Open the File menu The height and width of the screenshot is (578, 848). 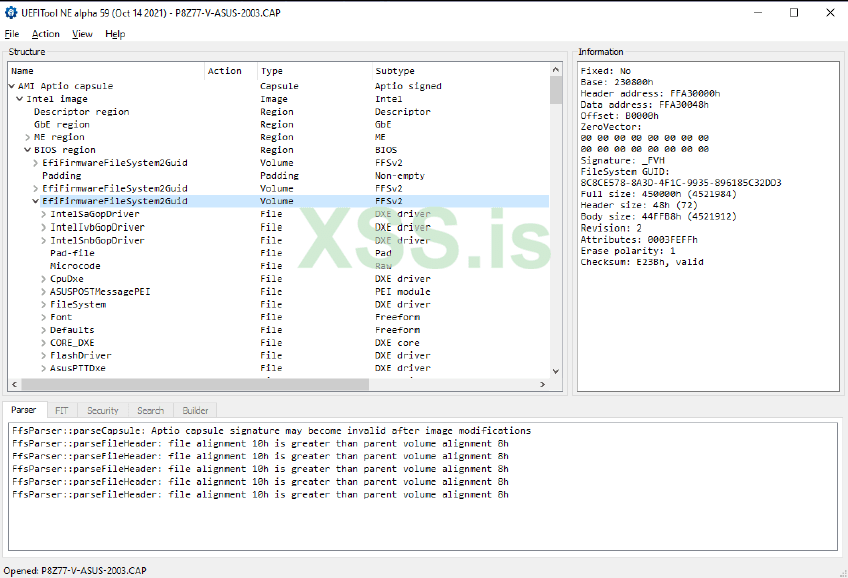[12, 34]
